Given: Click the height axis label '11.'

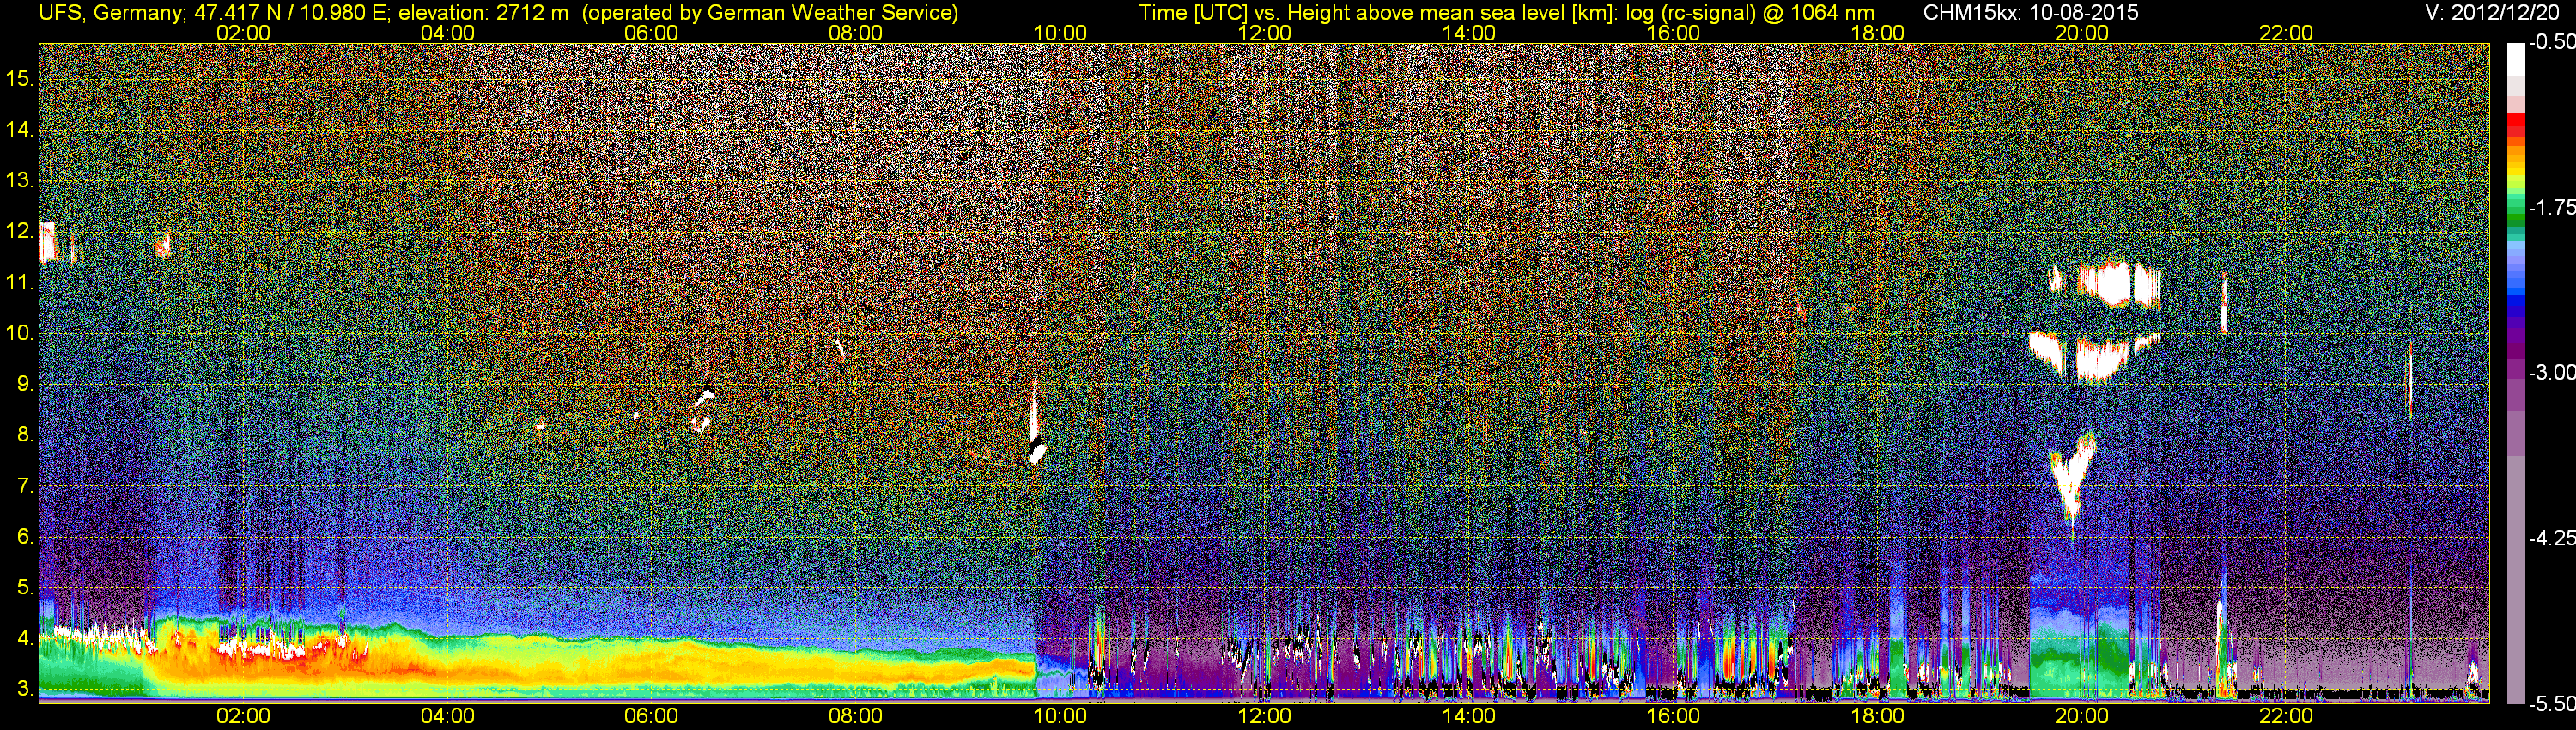Looking at the screenshot, I should click(x=20, y=282).
